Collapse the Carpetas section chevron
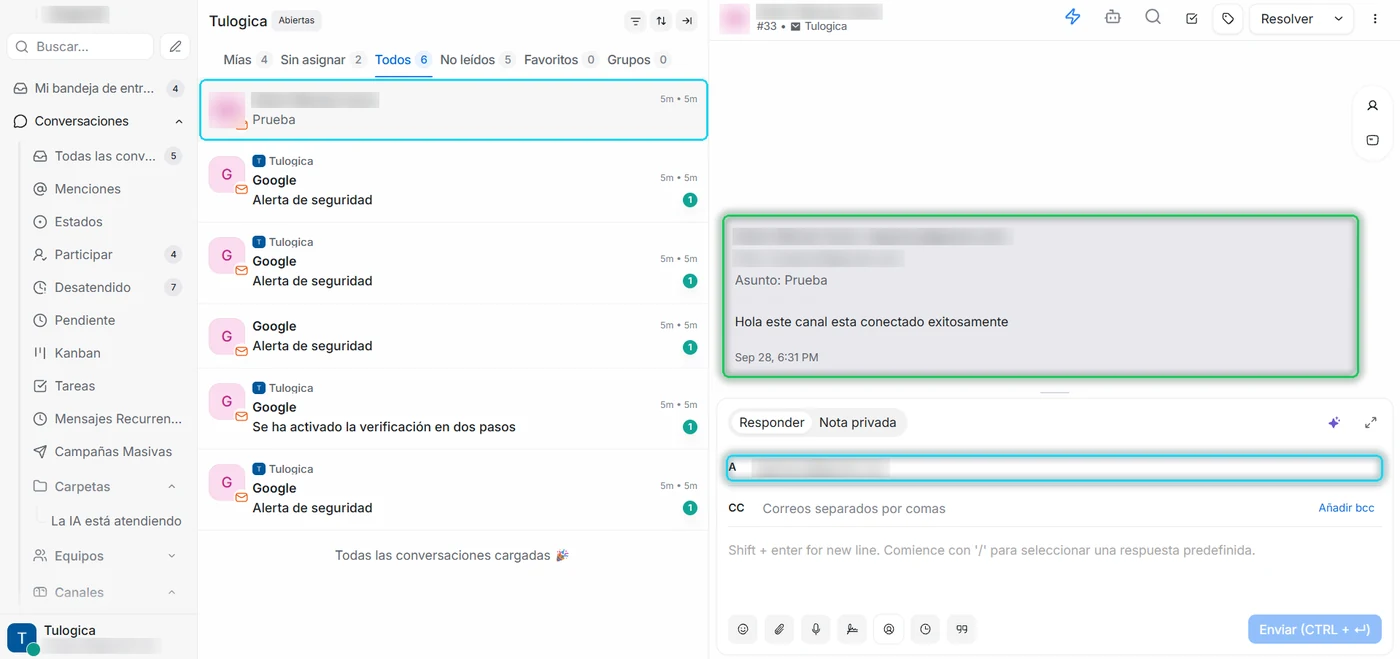The height and width of the screenshot is (659, 1400). 172,487
